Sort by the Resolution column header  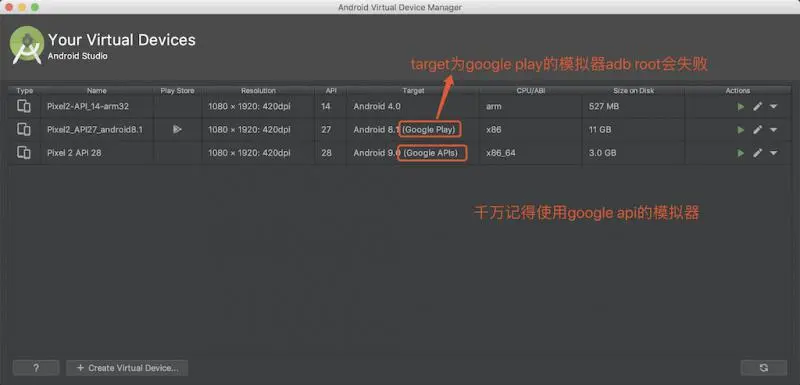pyautogui.click(x=258, y=91)
